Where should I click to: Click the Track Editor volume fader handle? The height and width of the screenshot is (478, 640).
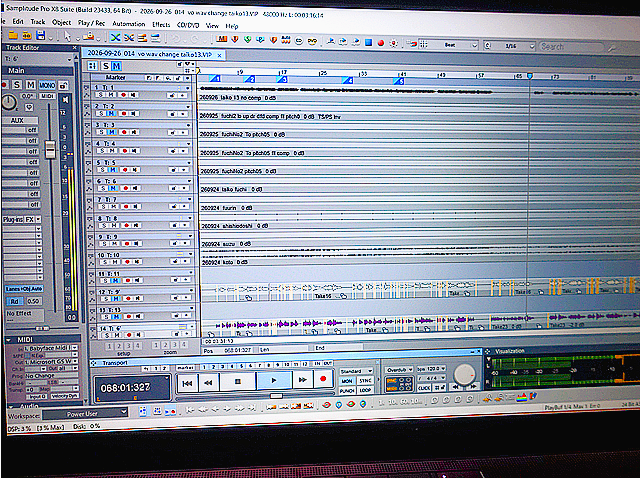click(50, 150)
